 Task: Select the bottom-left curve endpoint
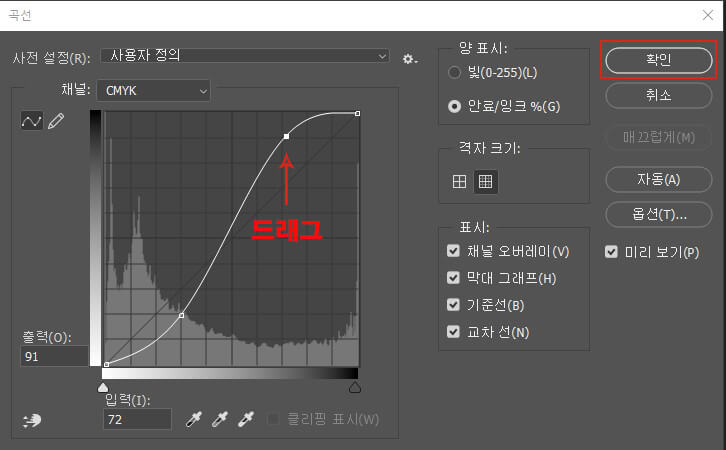pos(106,364)
